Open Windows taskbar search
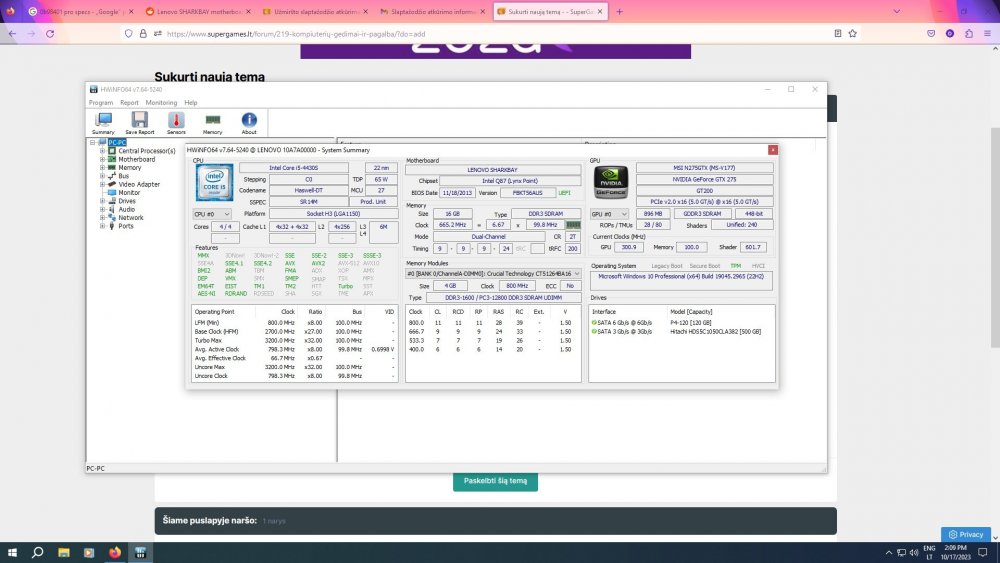Viewport: 1000px width, 563px height. (x=38, y=553)
